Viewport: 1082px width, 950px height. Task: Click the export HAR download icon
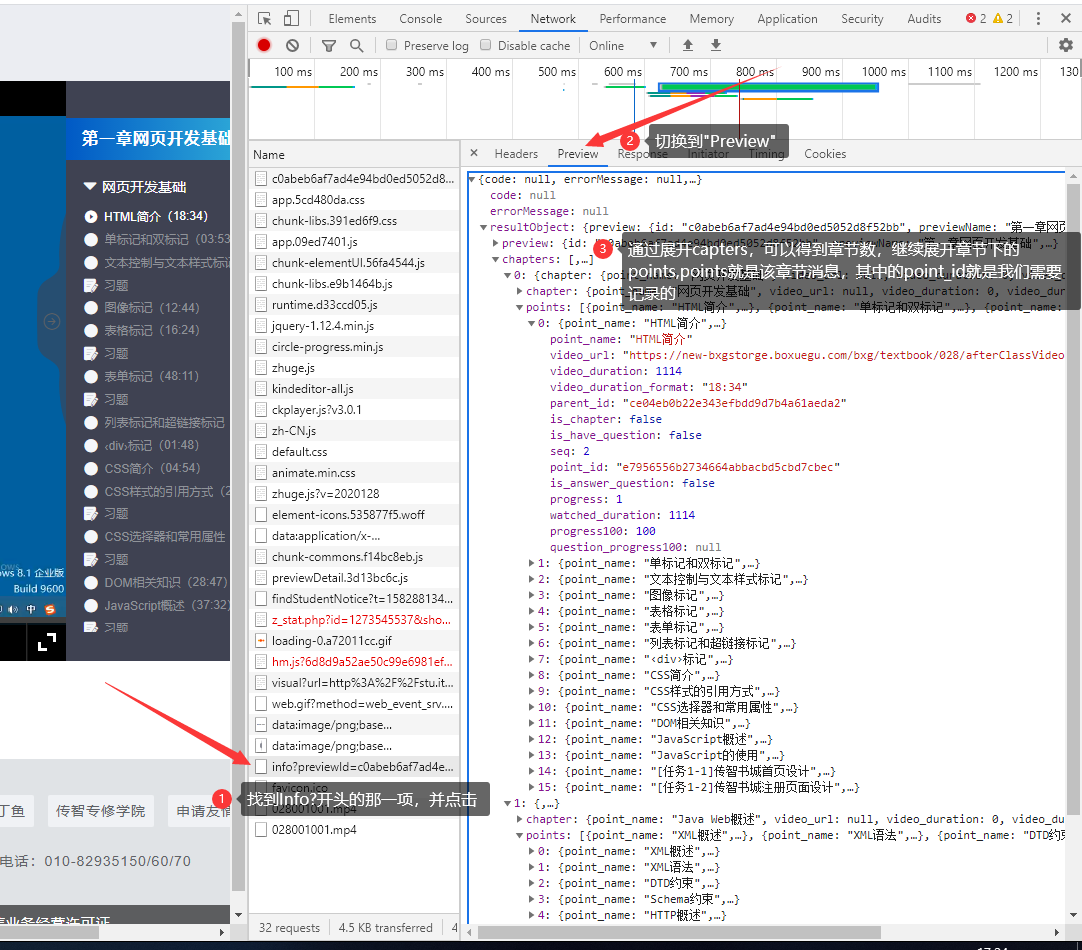point(716,45)
